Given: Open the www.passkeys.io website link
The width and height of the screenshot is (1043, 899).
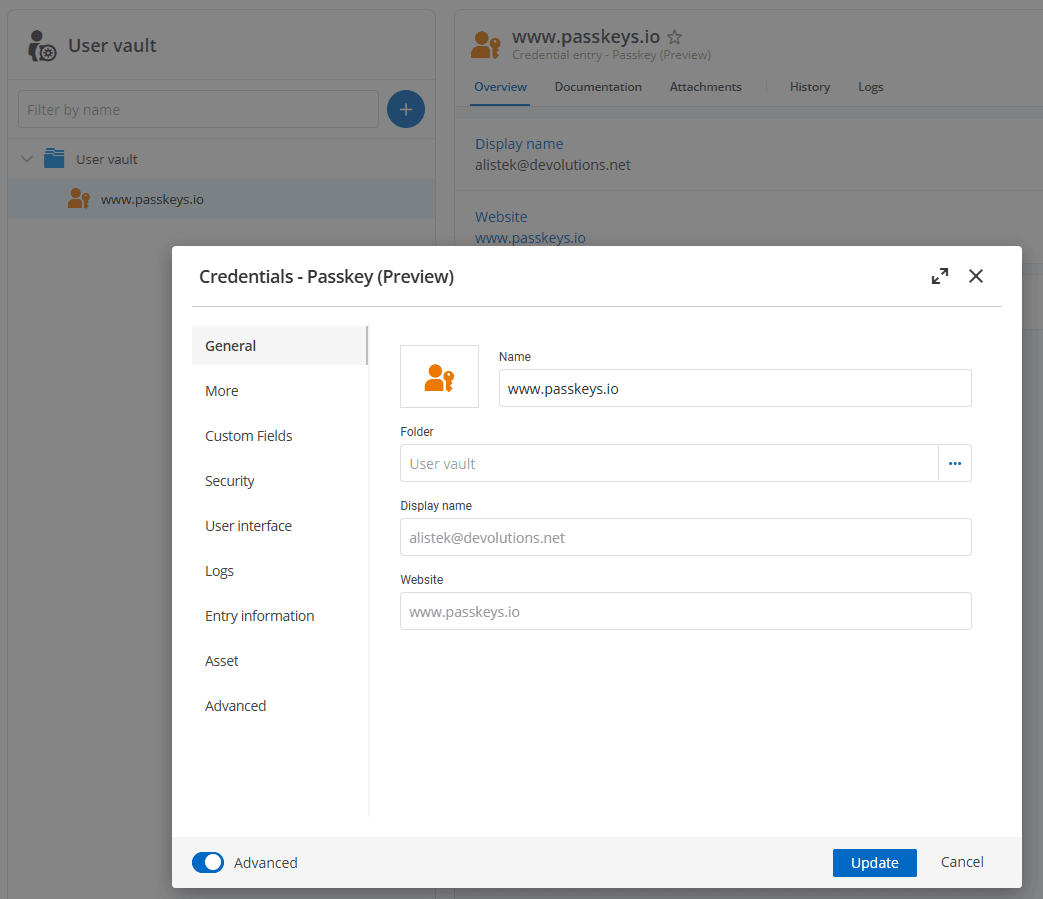Looking at the screenshot, I should (x=530, y=238).
